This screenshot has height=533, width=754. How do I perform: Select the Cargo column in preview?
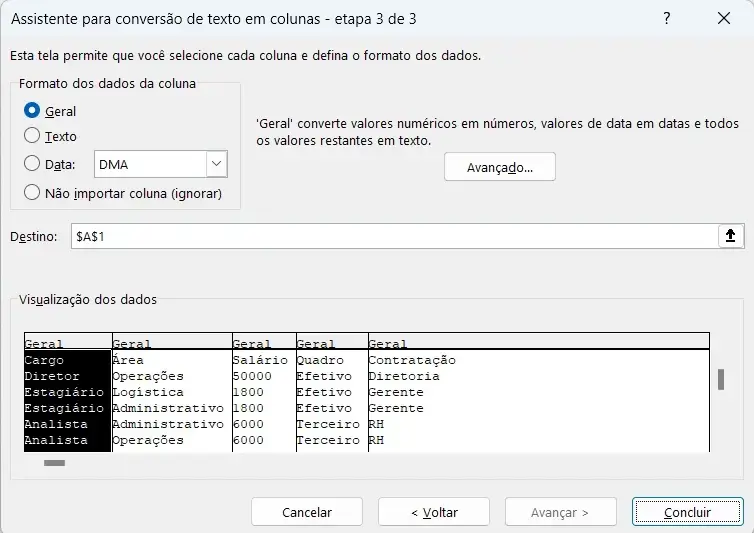[x=44, y=360]
